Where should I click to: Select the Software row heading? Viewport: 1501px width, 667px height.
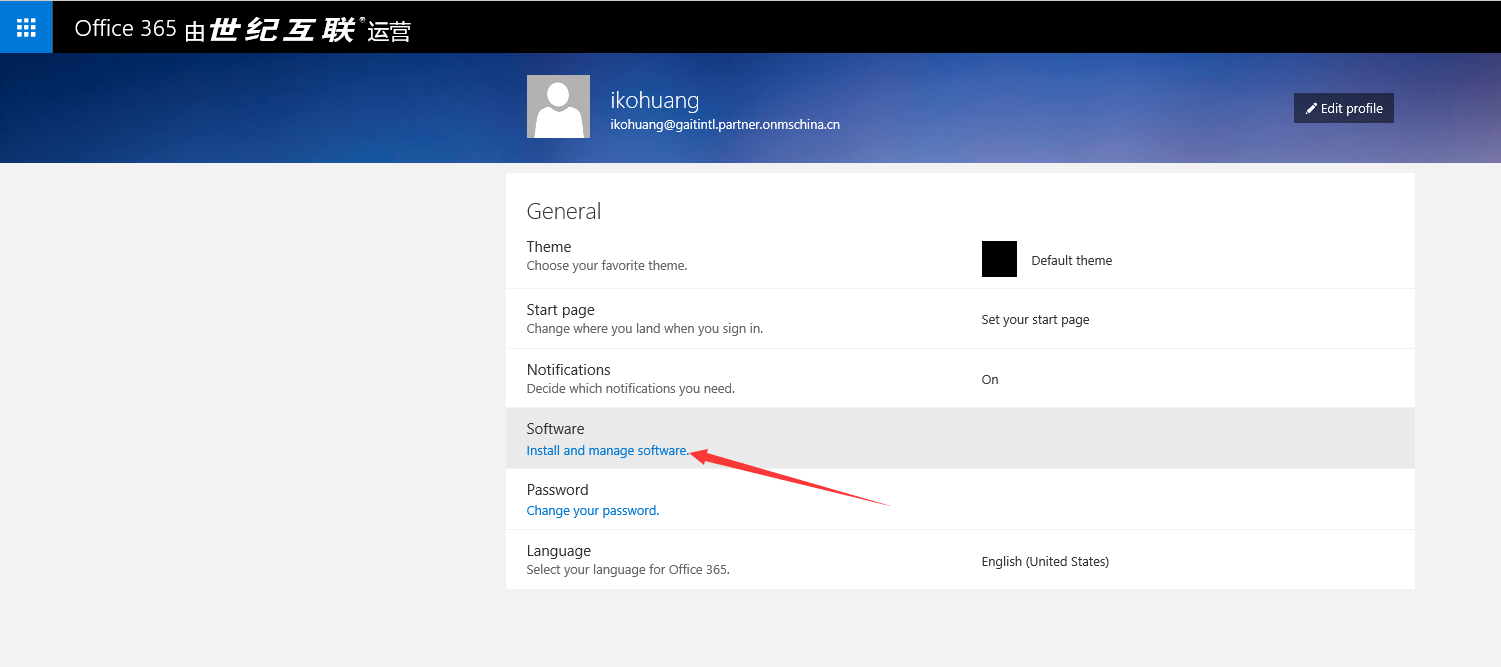[x=556, y=429]
